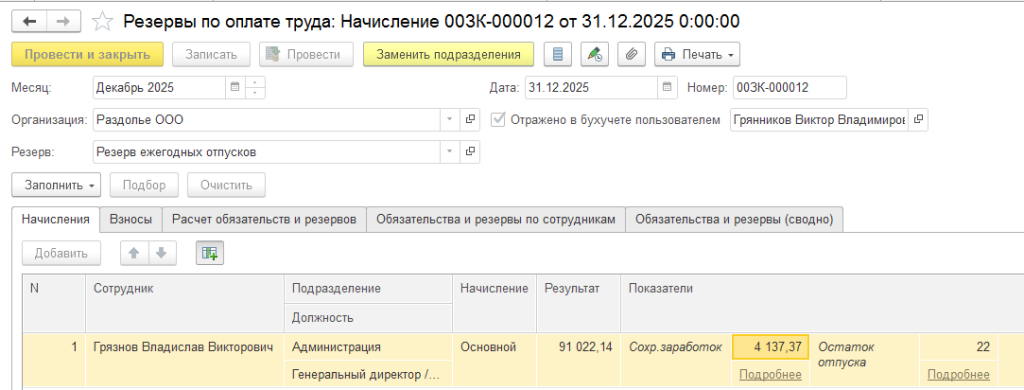Click the Добавить button
Image resolution: width=1024 pixels, height=390 pixels.
coord(61,254)
